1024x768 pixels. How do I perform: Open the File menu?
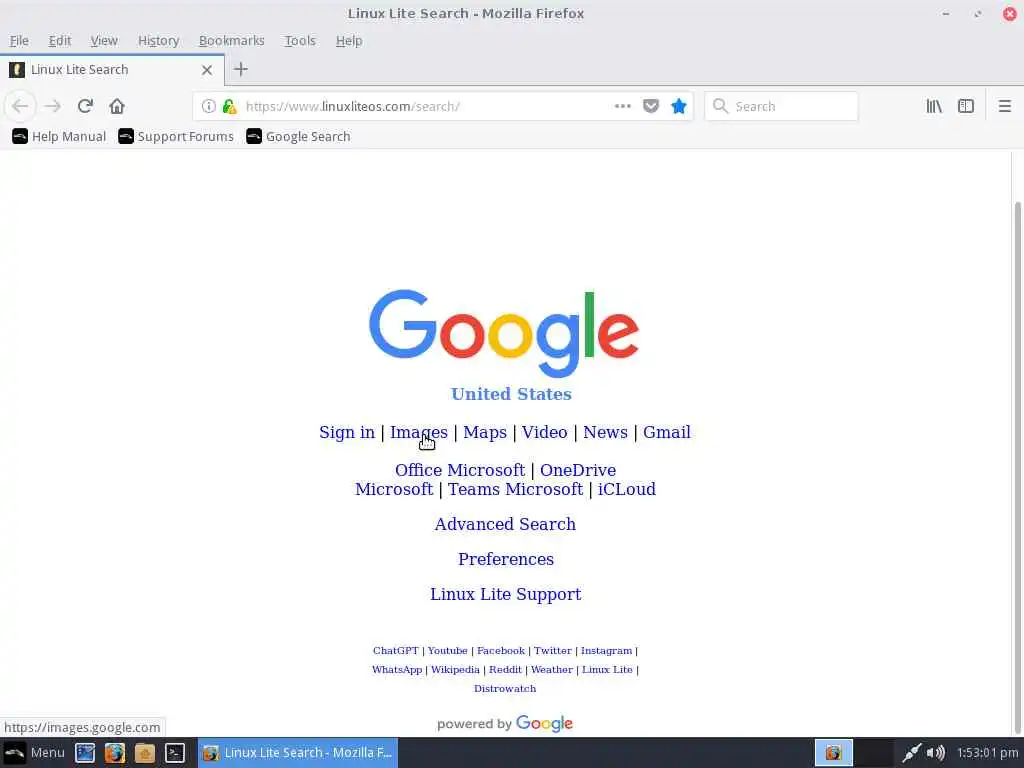pos(19,40)
